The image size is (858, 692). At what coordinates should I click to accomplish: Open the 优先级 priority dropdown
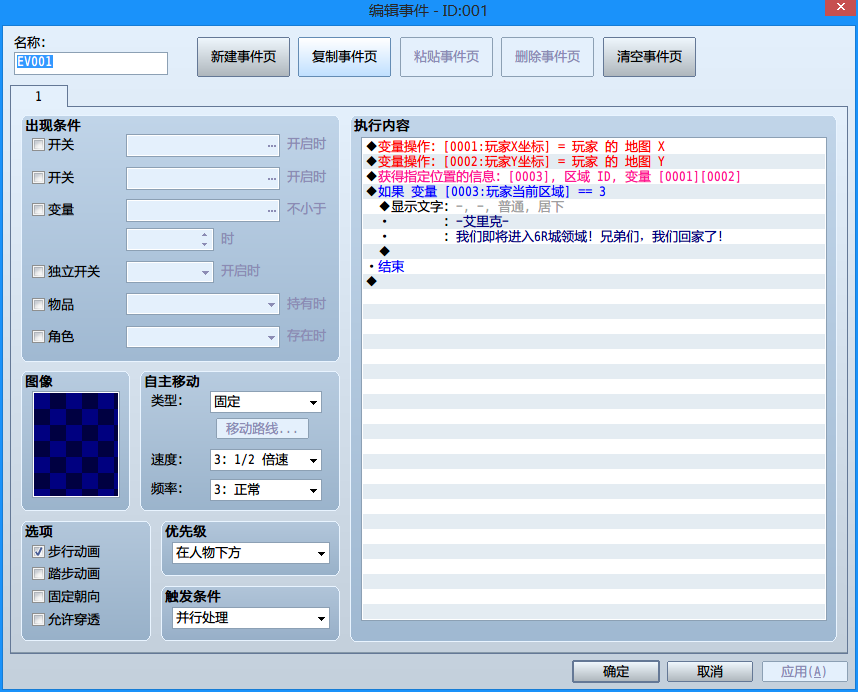point(251,553)
